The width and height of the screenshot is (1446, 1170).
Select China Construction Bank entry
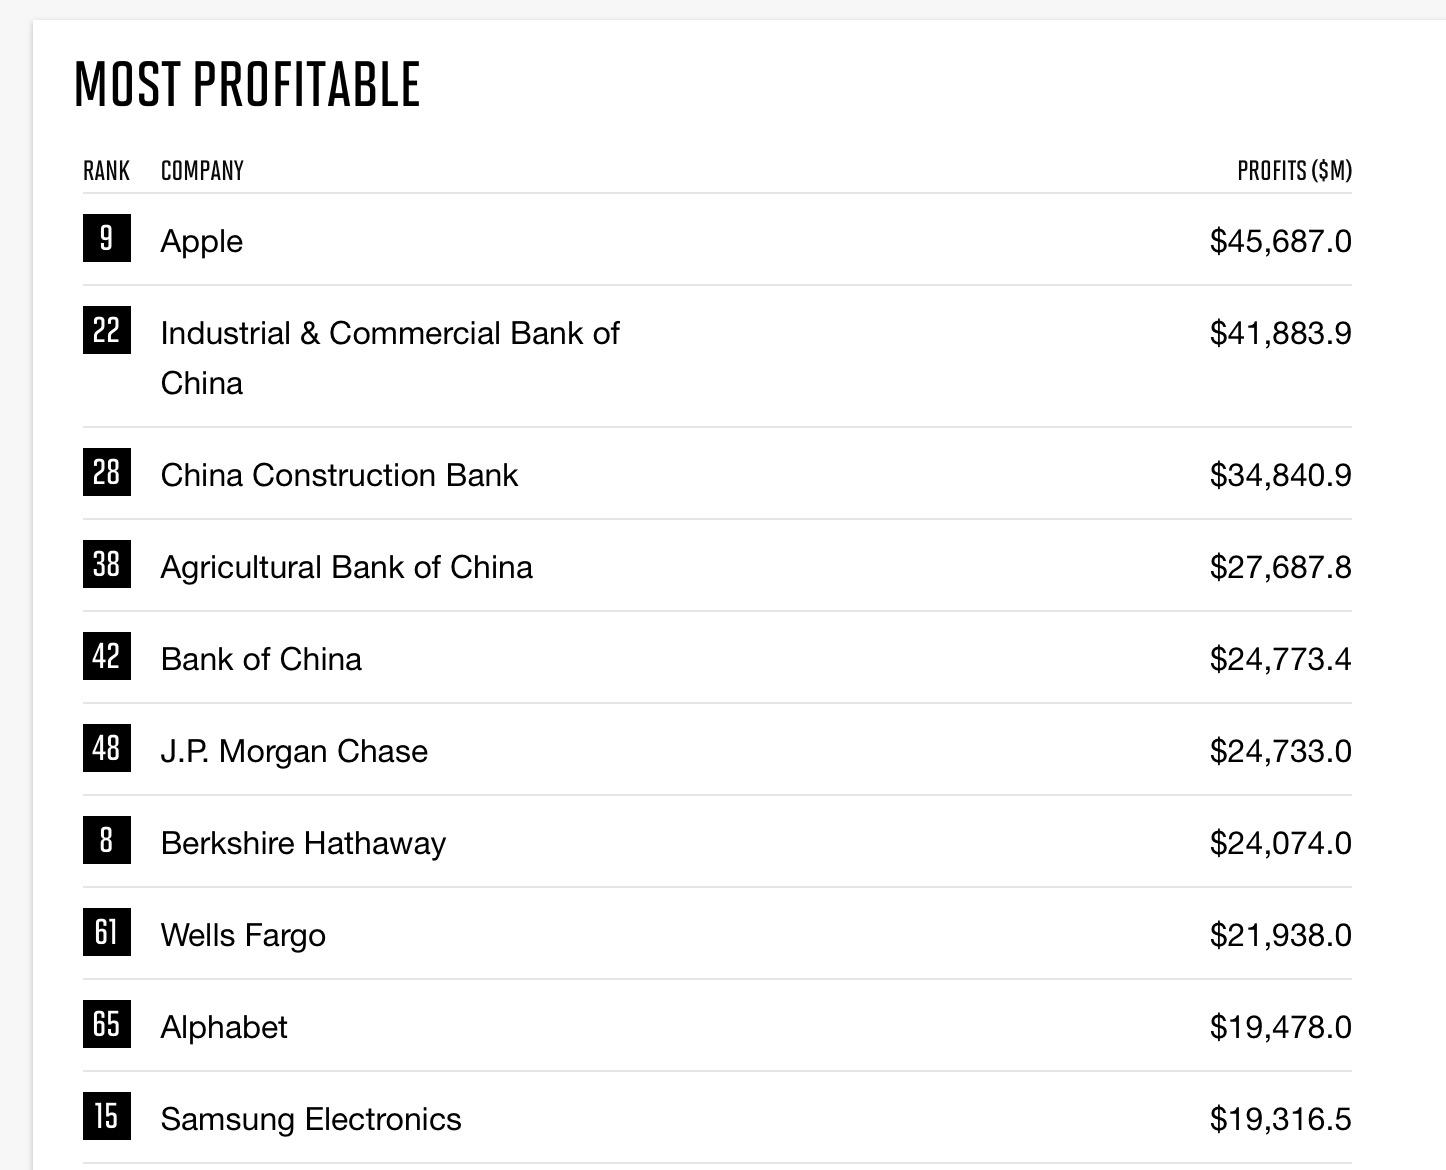tap(339, 475)
